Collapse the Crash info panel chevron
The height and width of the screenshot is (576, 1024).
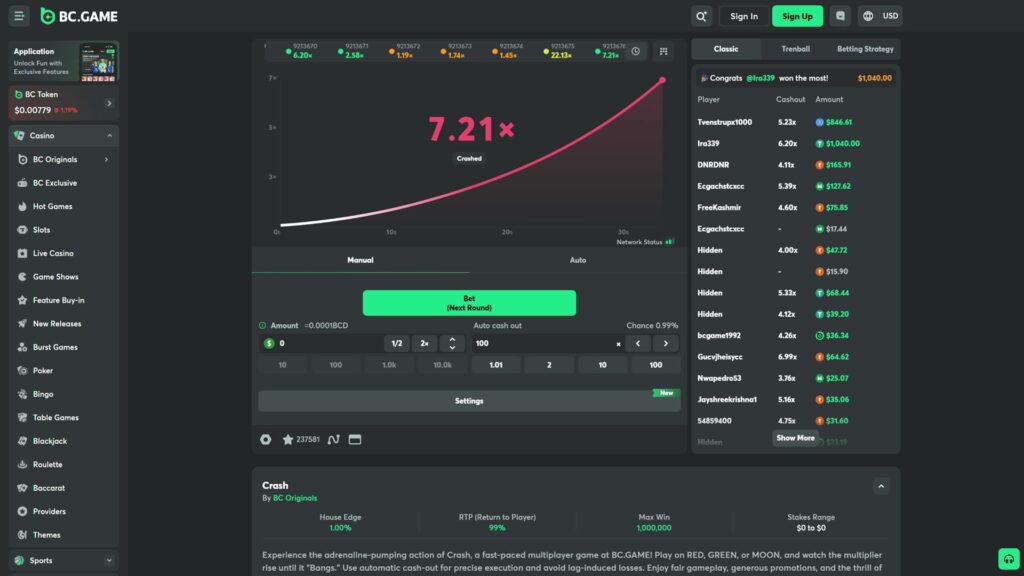tap(881, 487)
